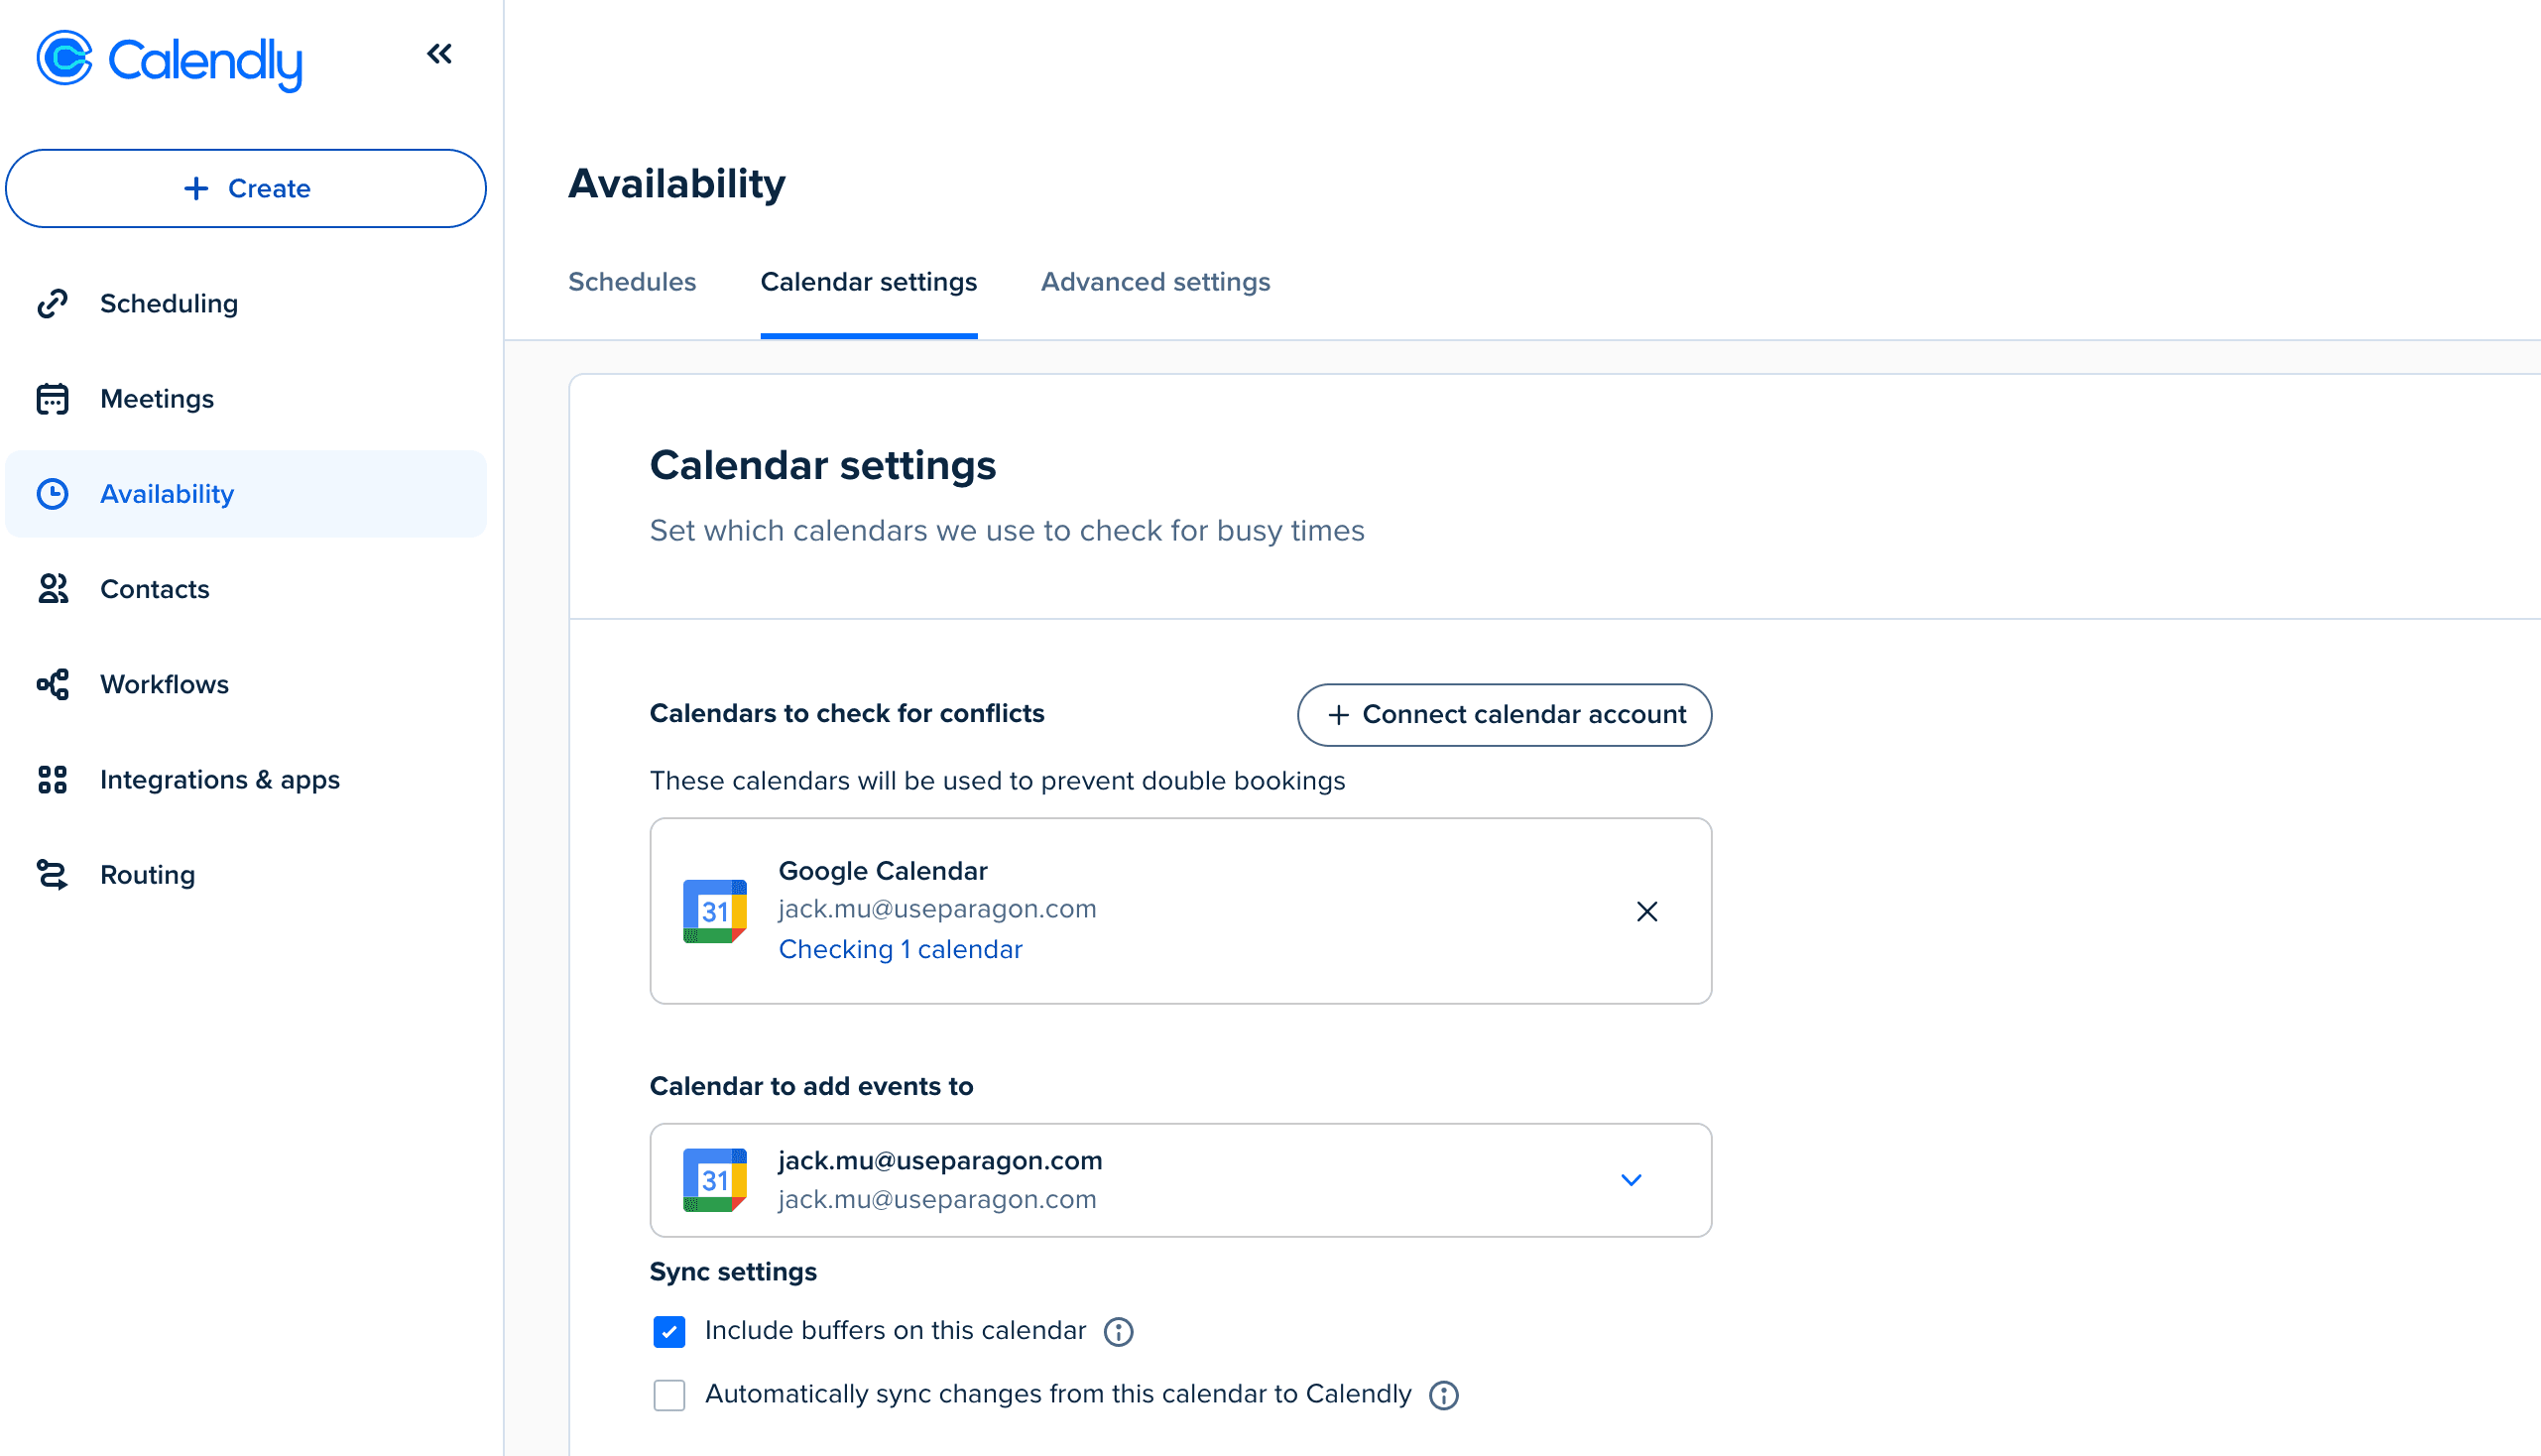Screen dimensions: 2541x1456
Task: Show info for automatic sync setting
Action: [x=1443, y=1395]
